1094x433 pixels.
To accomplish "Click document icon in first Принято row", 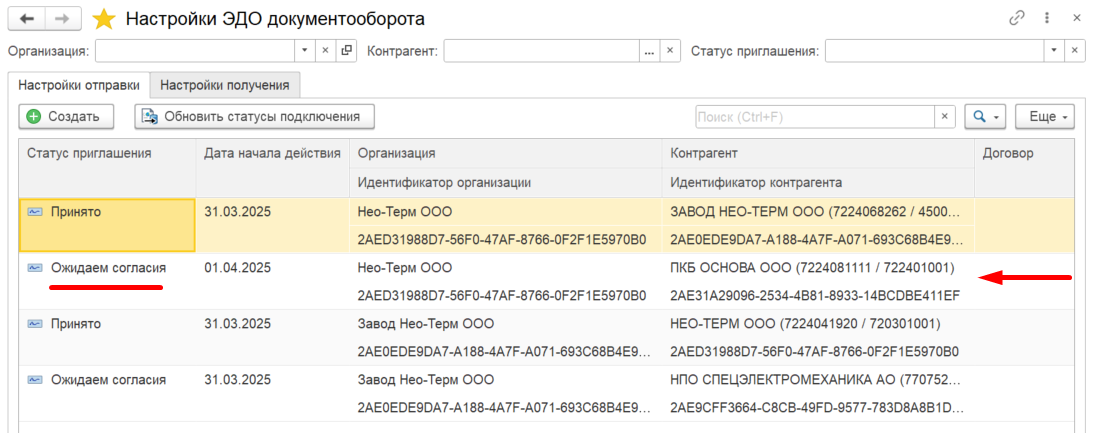I will [35, 212].
